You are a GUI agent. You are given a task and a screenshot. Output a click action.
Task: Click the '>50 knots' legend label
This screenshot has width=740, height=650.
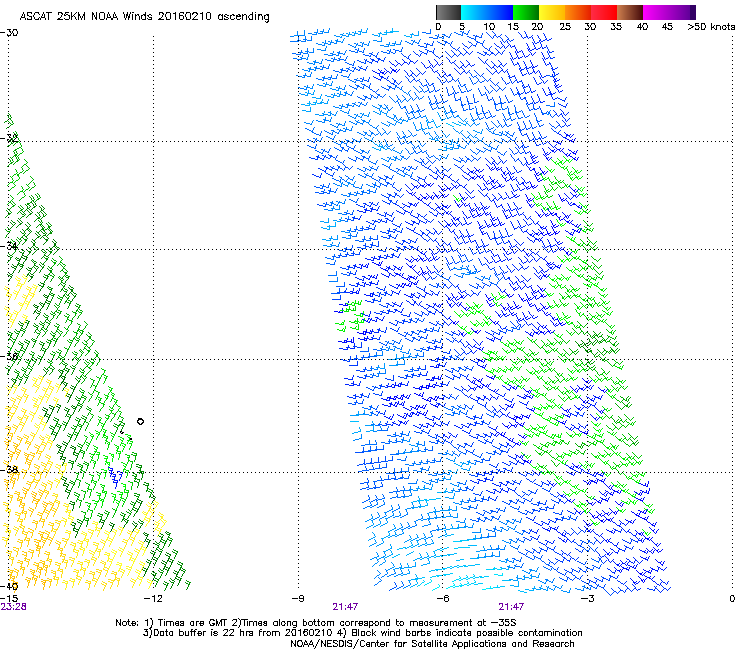711,26
